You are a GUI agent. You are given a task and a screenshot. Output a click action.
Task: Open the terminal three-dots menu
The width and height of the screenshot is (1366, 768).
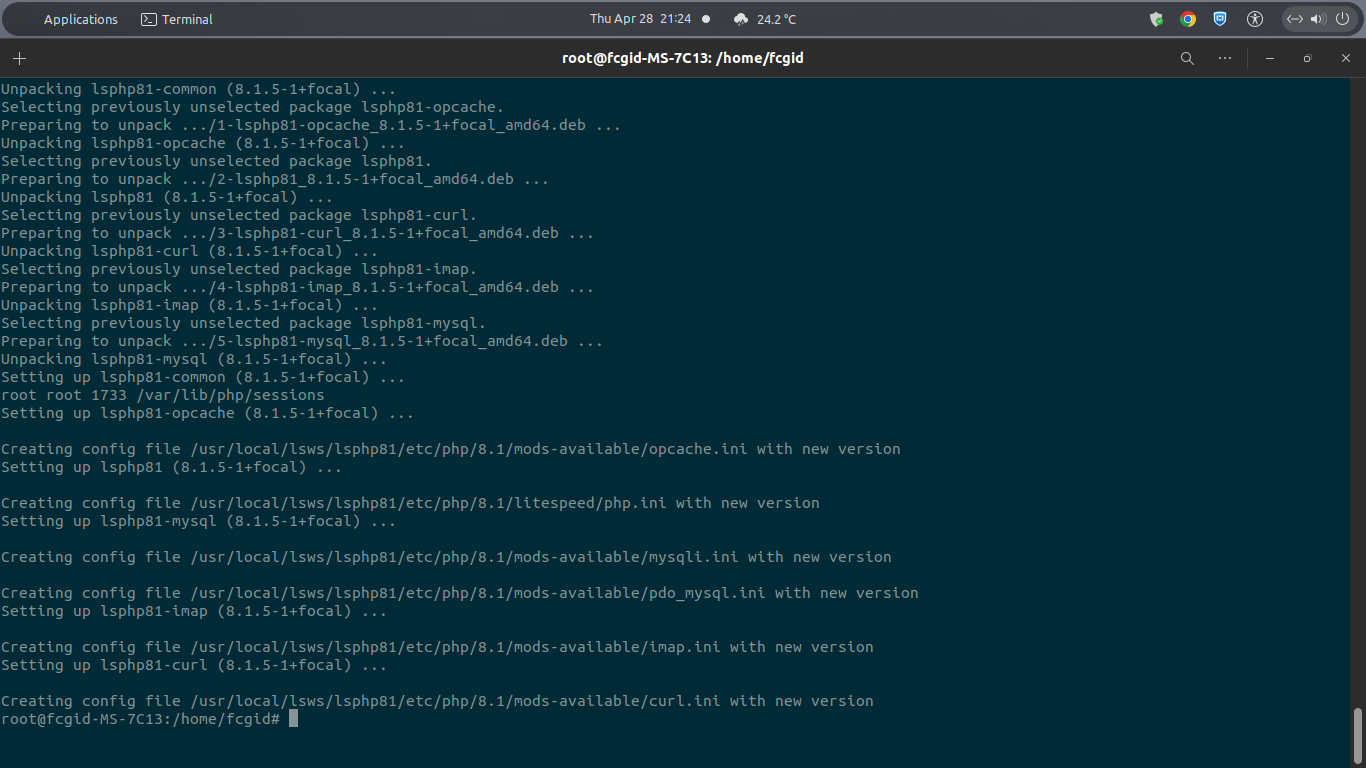pyautogui.click(x=1225, y=58)
